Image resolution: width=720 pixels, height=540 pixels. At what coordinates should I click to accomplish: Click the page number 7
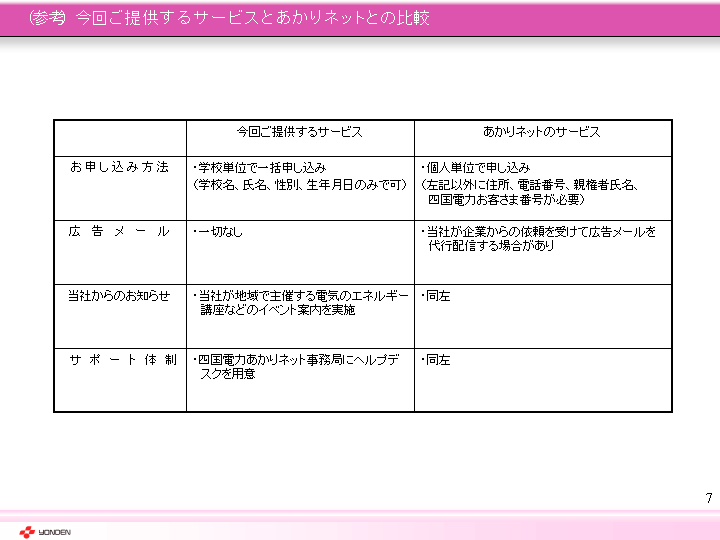(709, 498)
